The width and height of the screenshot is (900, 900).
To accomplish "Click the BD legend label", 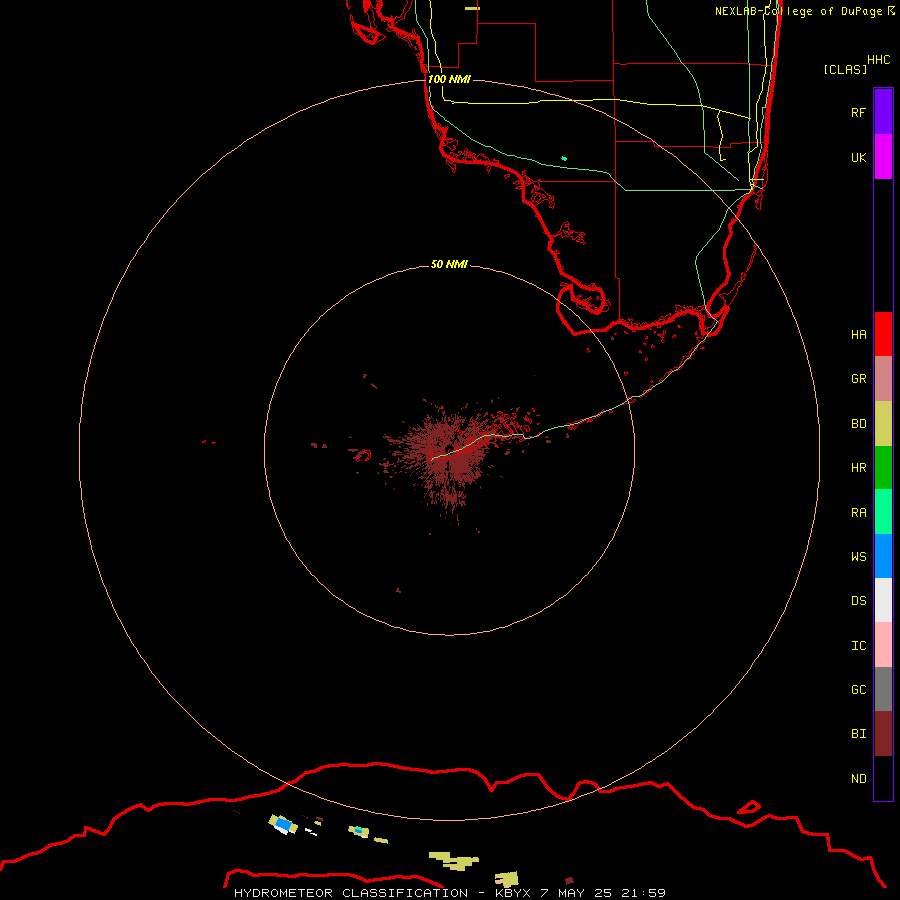I will 858,424.
